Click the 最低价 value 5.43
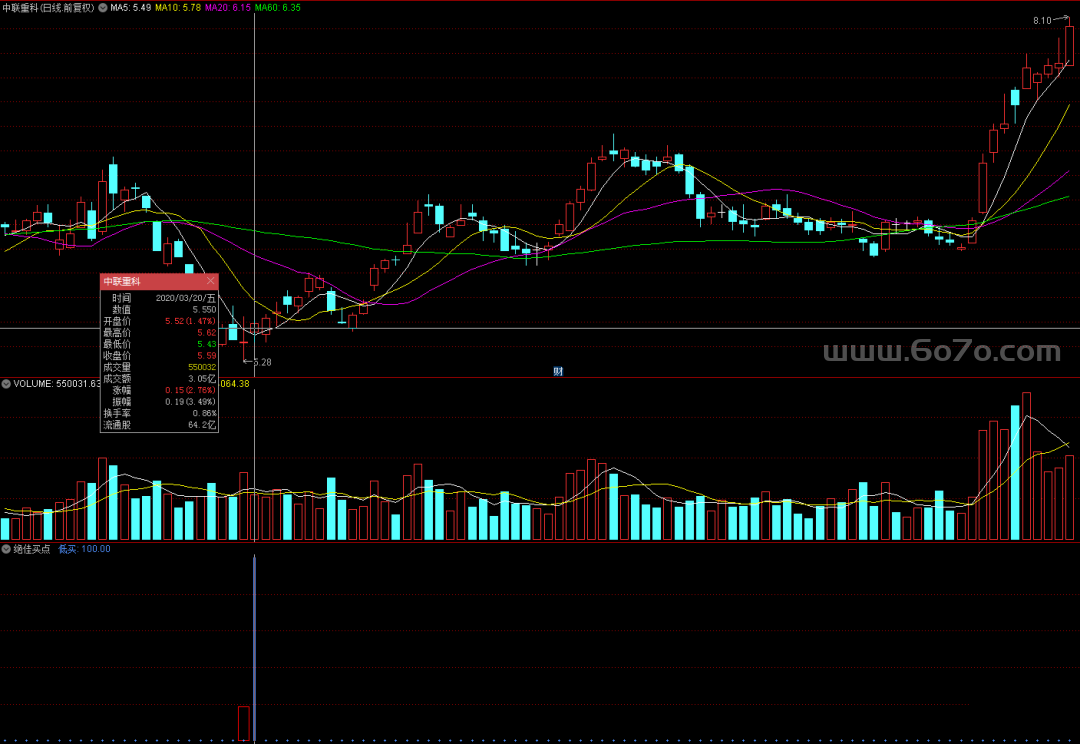The image size is (1080, 744). 207,344
